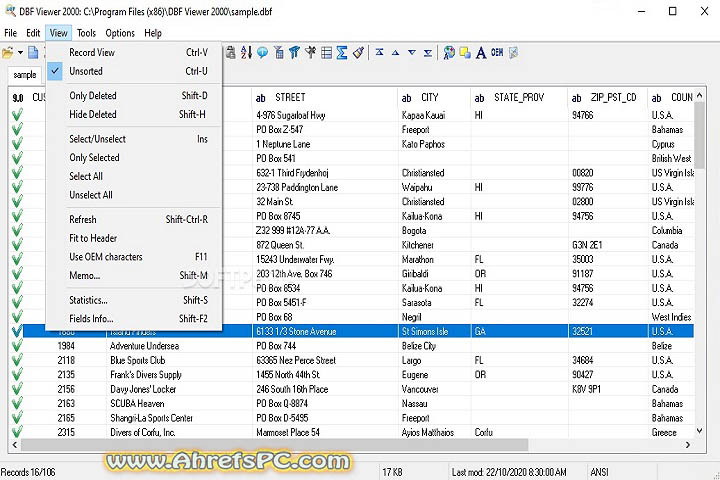Toggle green check mark on row 2165
This screenshot has height=480, width=720.
(17, 418)
